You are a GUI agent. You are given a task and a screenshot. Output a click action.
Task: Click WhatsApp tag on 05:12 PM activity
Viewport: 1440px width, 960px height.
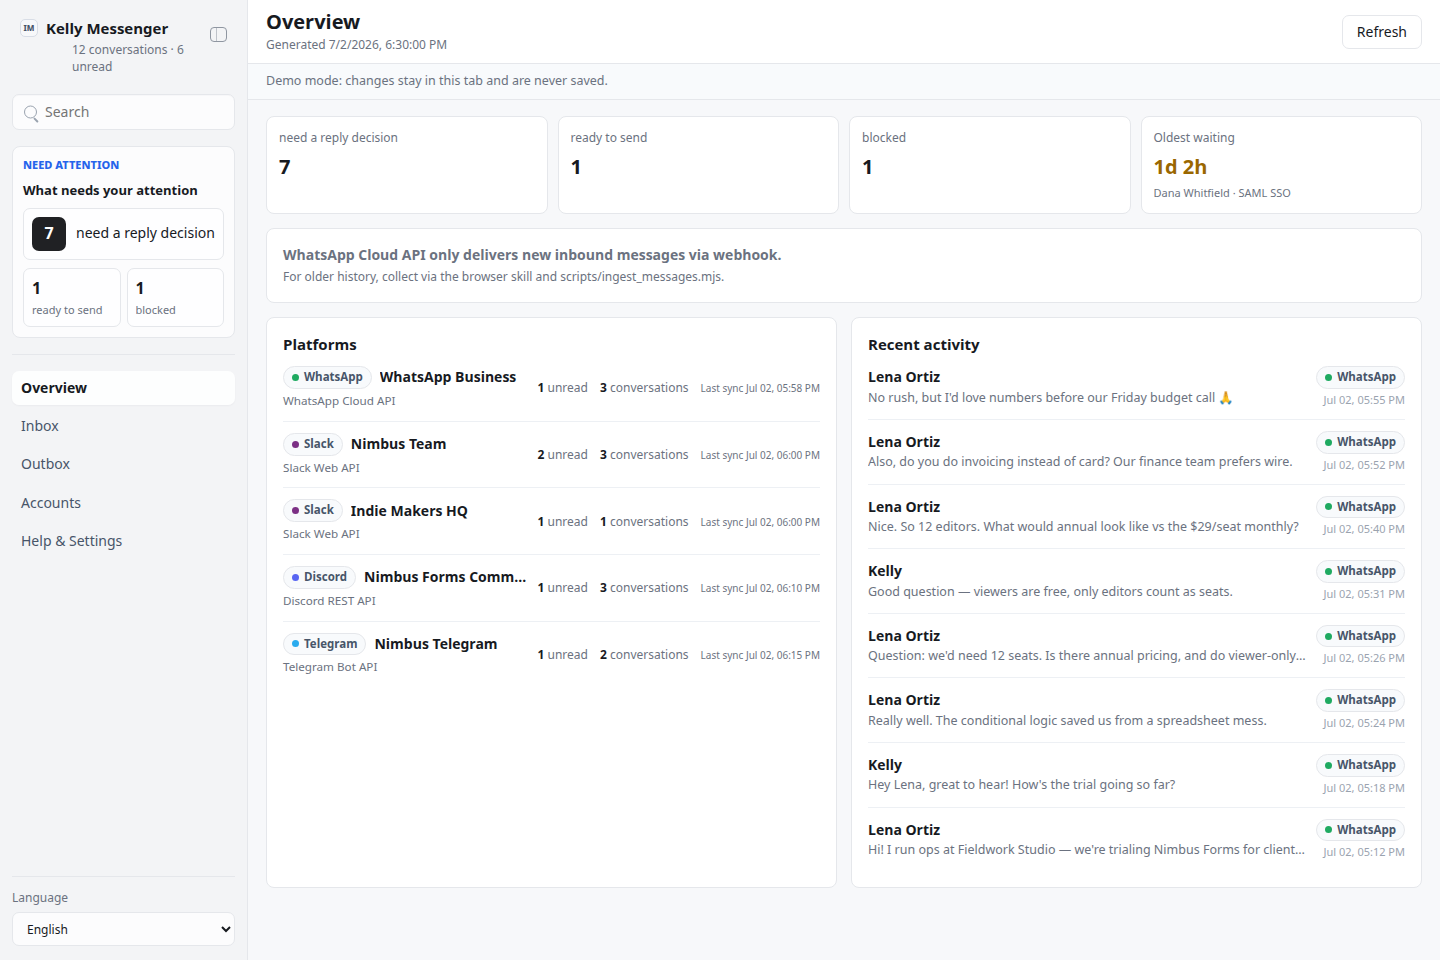pyautogui.click(x=1360, y=830)
